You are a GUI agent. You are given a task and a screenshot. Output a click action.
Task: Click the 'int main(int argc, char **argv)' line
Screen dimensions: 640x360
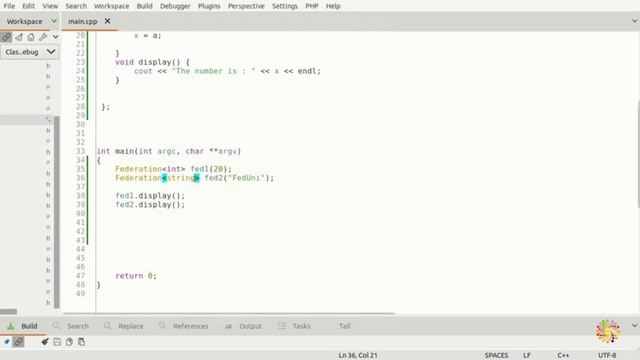pos(169,151)
